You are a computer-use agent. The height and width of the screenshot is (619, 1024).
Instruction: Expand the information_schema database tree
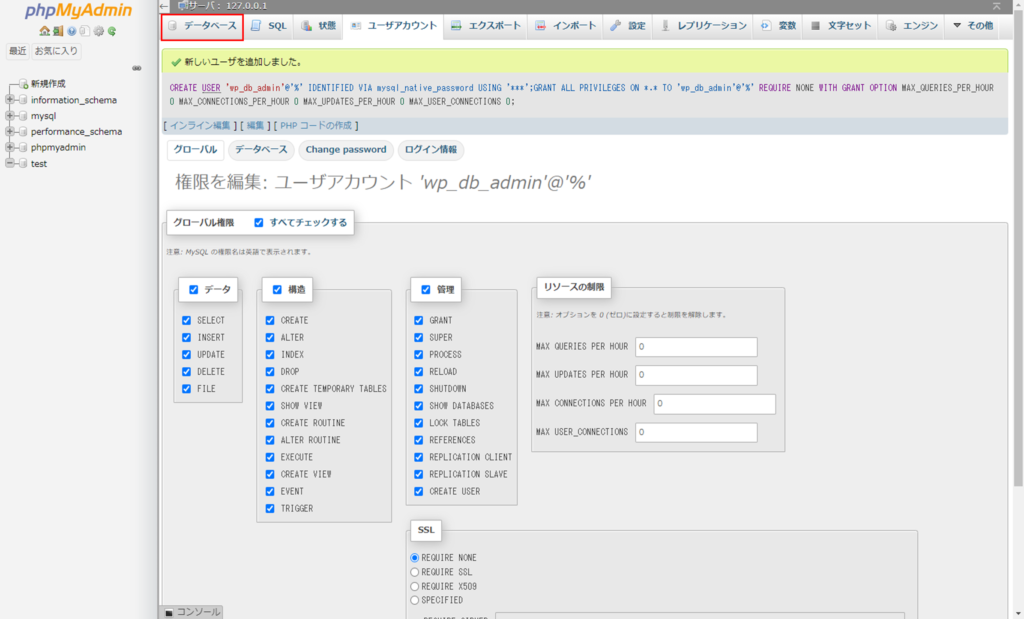(10, 100)
